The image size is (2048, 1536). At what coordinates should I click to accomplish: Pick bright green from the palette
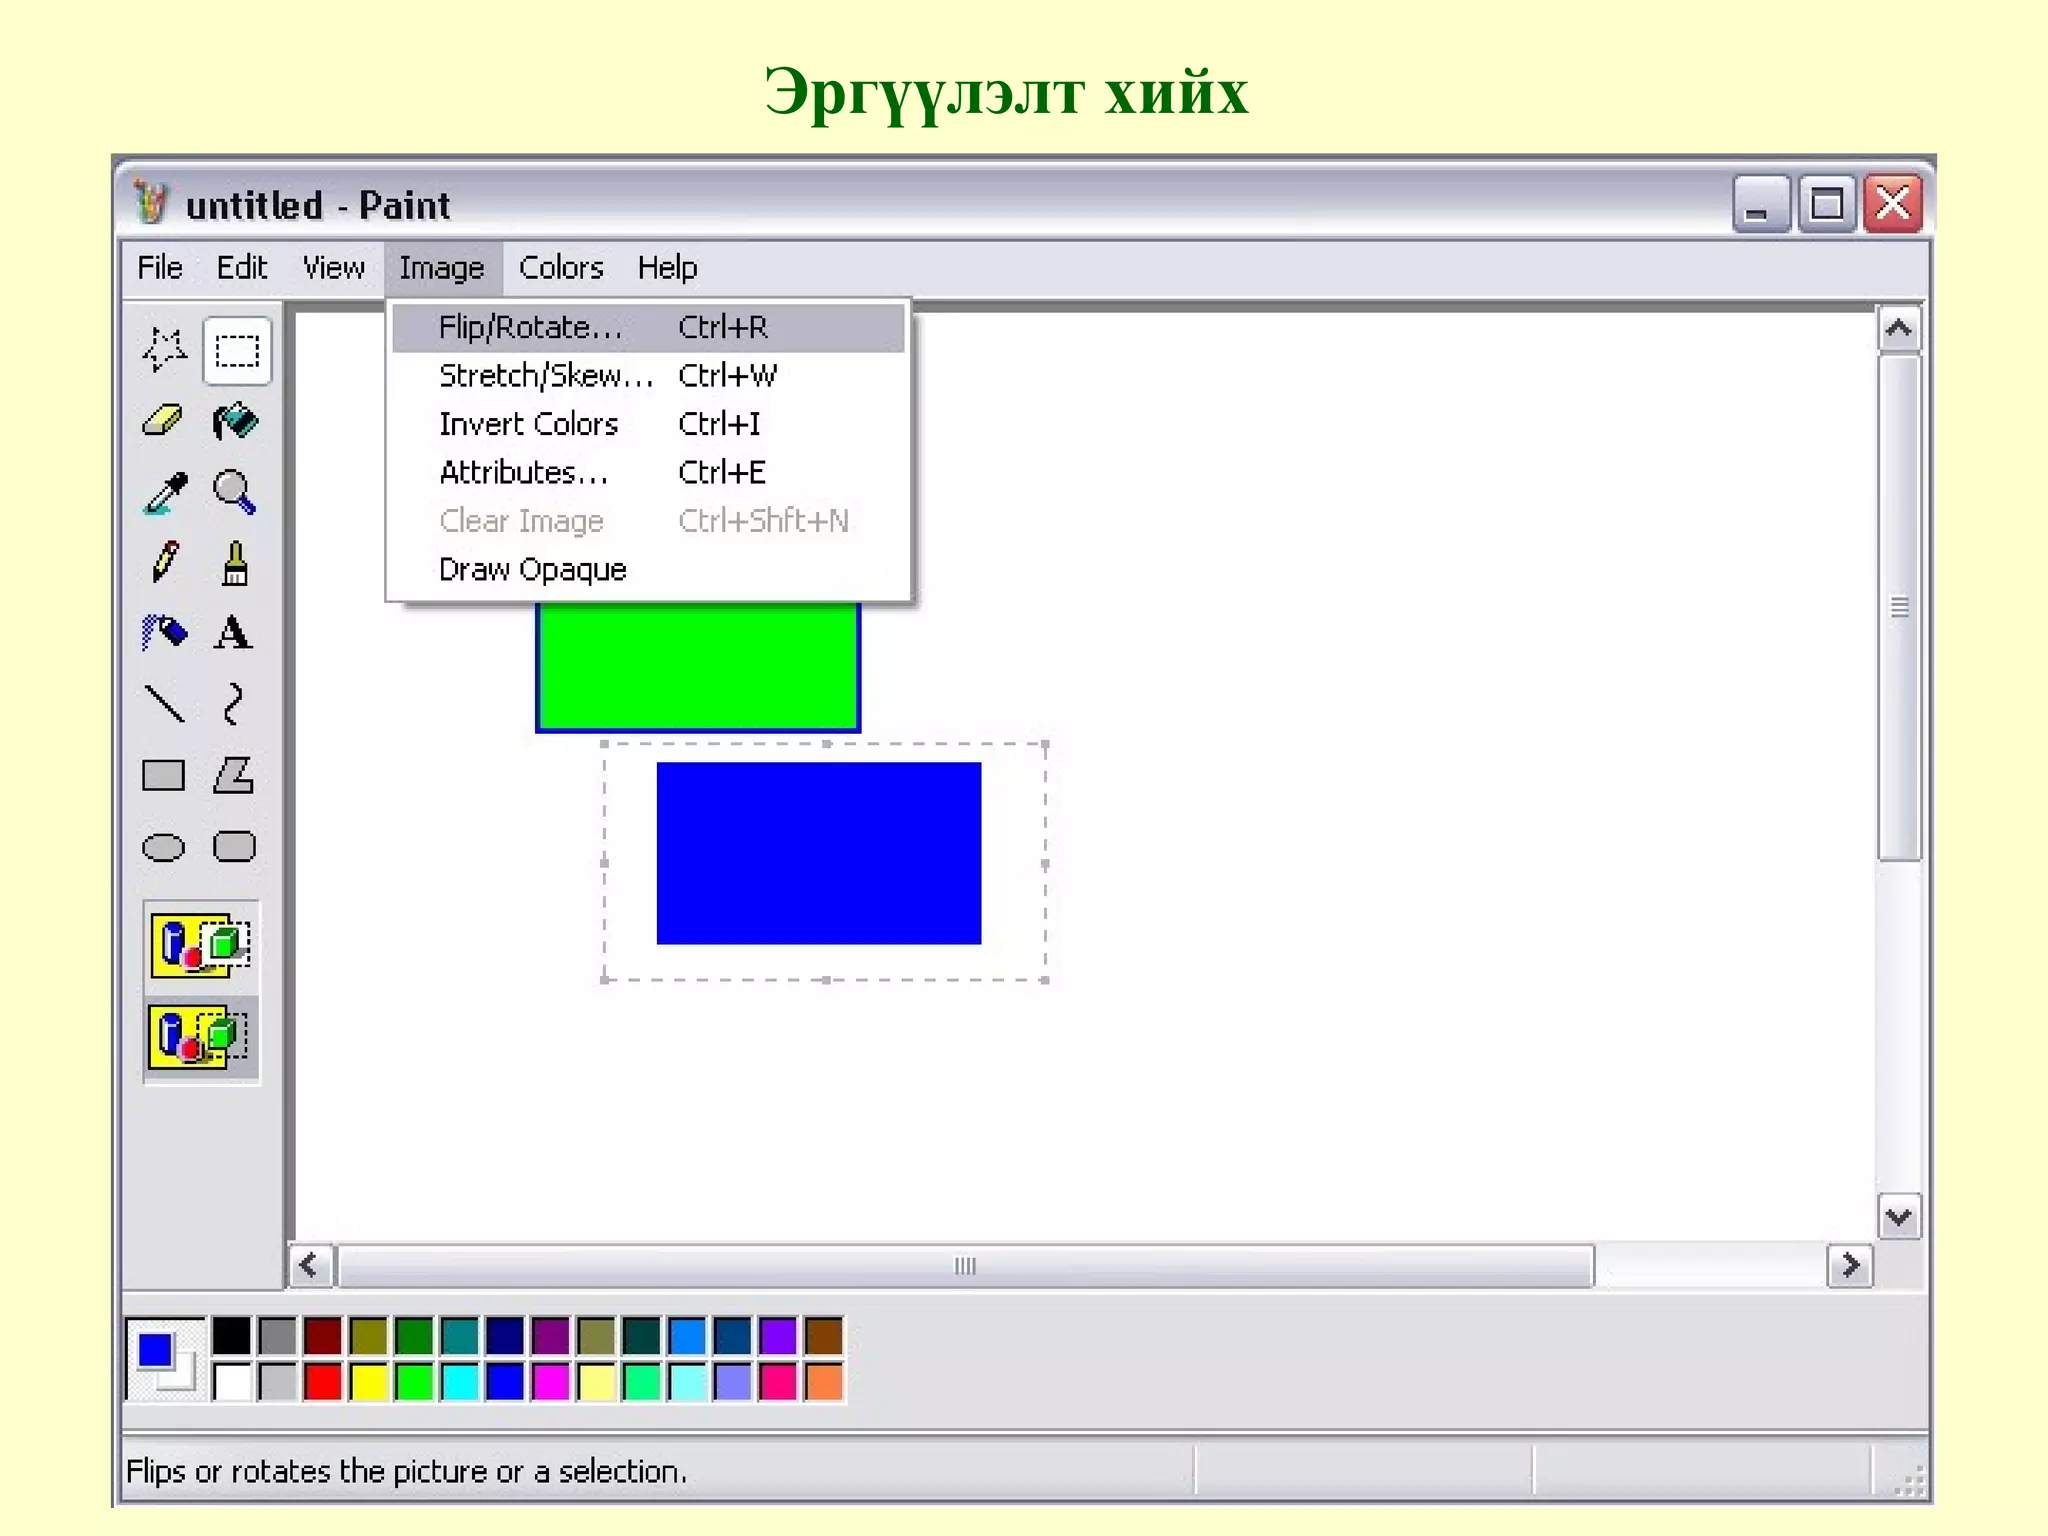click(414, 1382)
